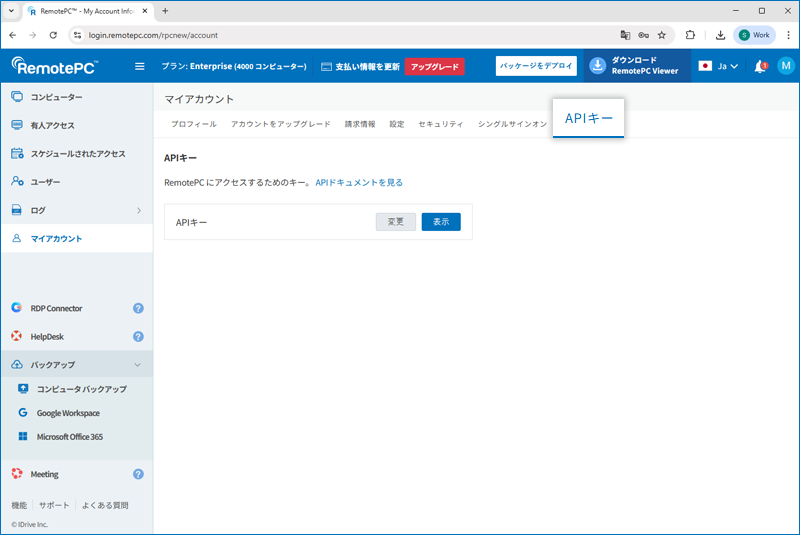Open コンピュータ バックアップ

(x=81, y=389)
